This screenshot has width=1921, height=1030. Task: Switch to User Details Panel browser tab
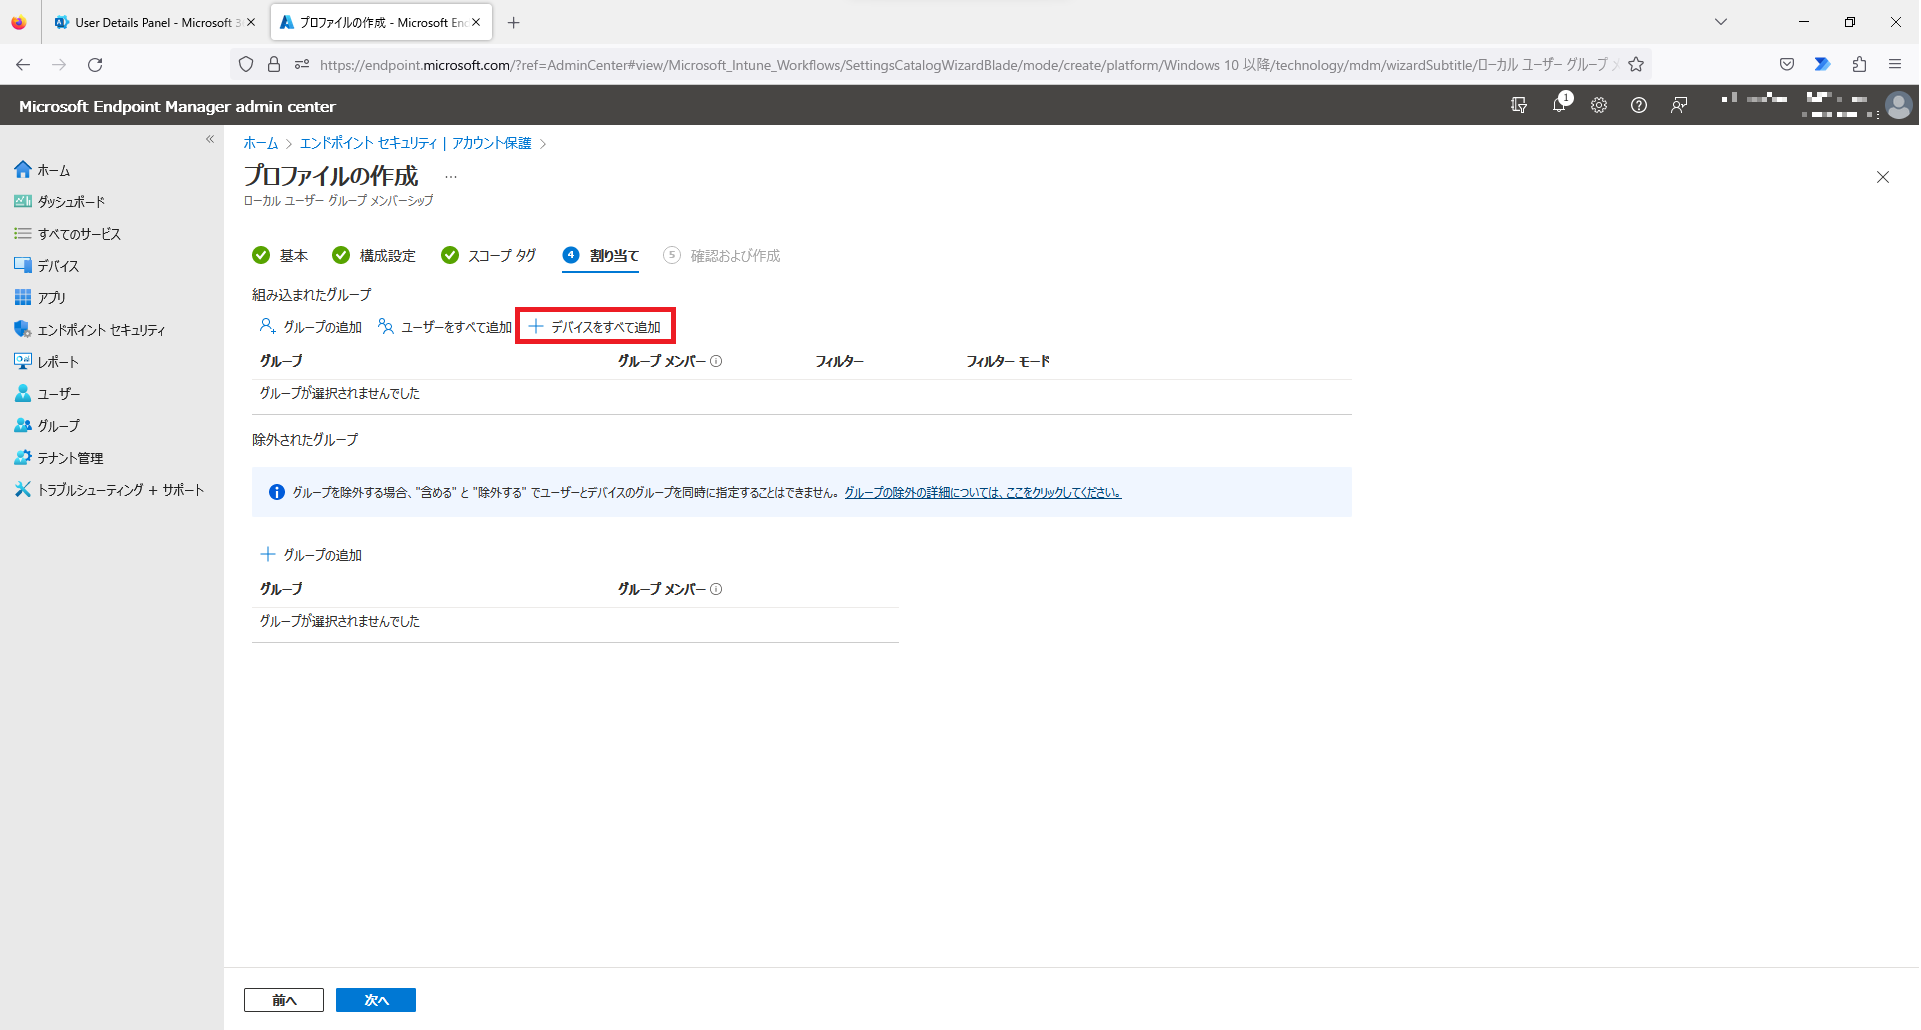tap(155, 22)
